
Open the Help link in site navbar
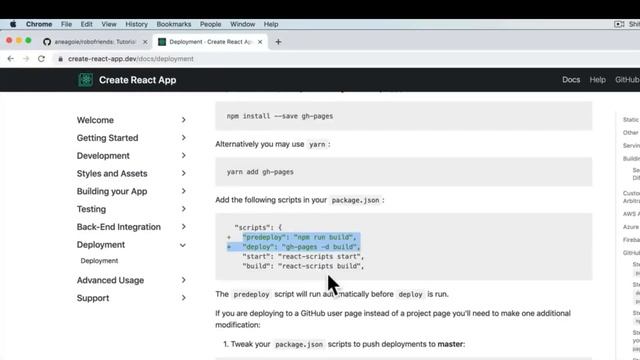(598, 80)
